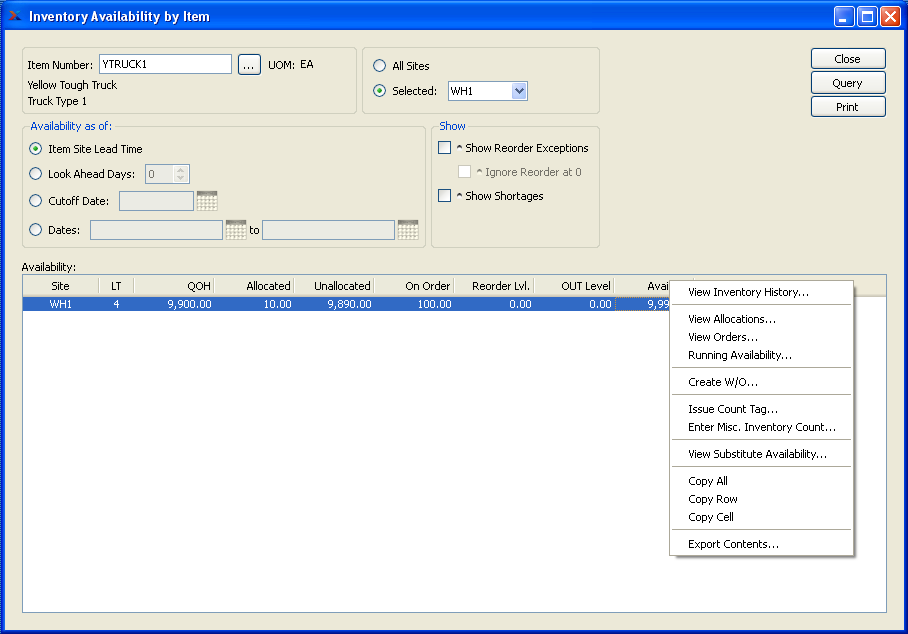
Task: Click the Cutoff Date calendar icon
Action: (207, 201)
